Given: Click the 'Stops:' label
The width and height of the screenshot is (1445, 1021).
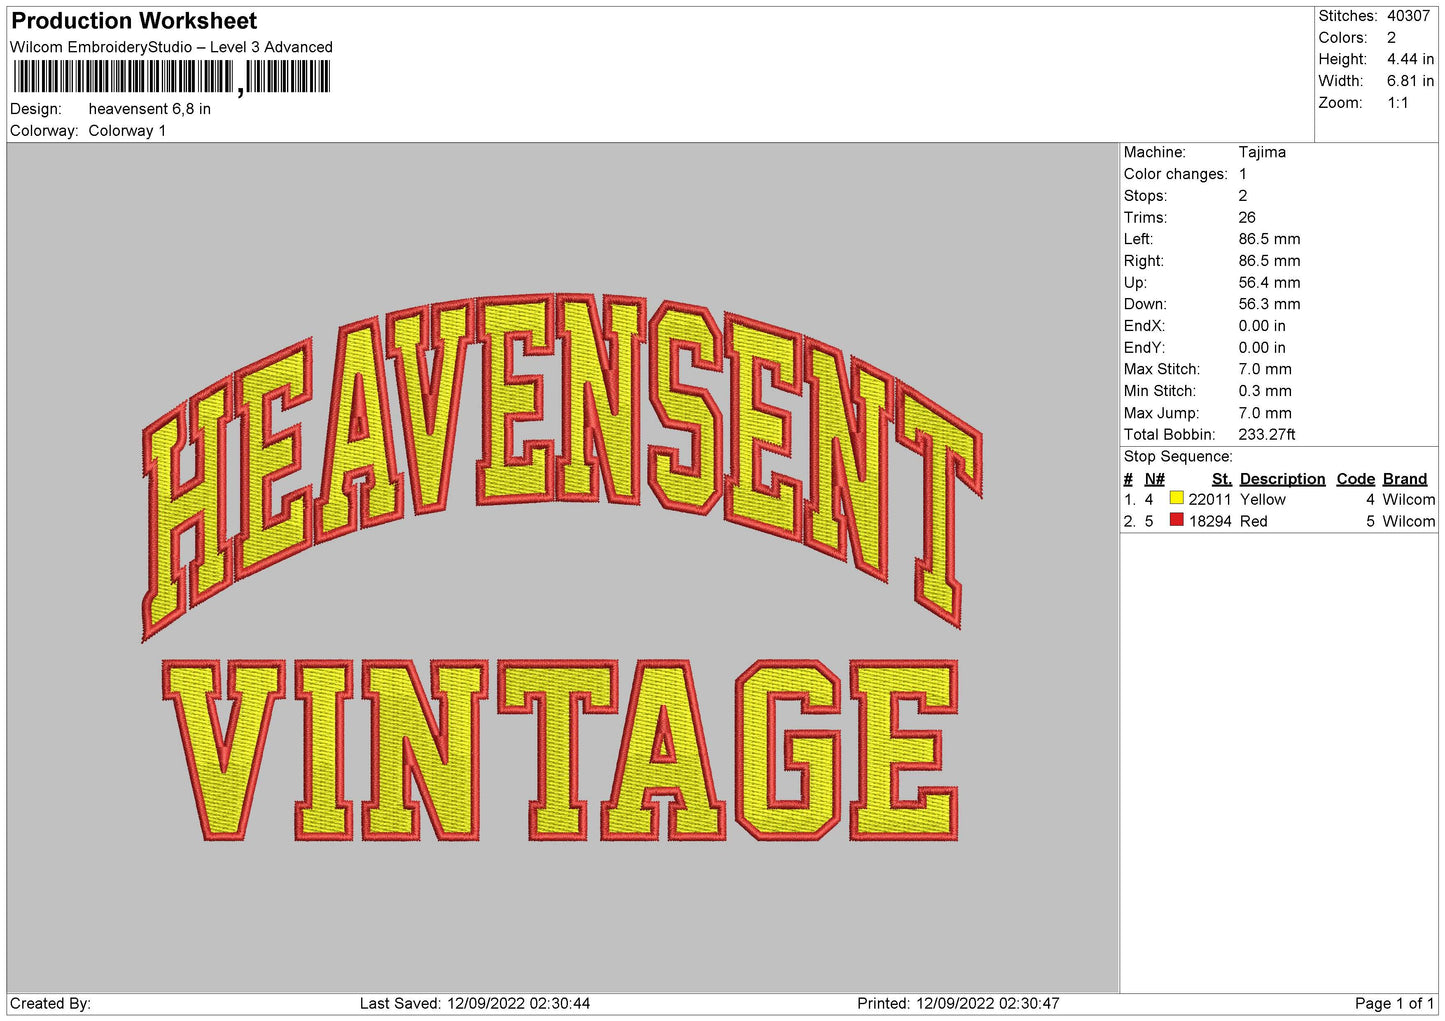Looking at the screenshot, I should [x=1145, y=196].
